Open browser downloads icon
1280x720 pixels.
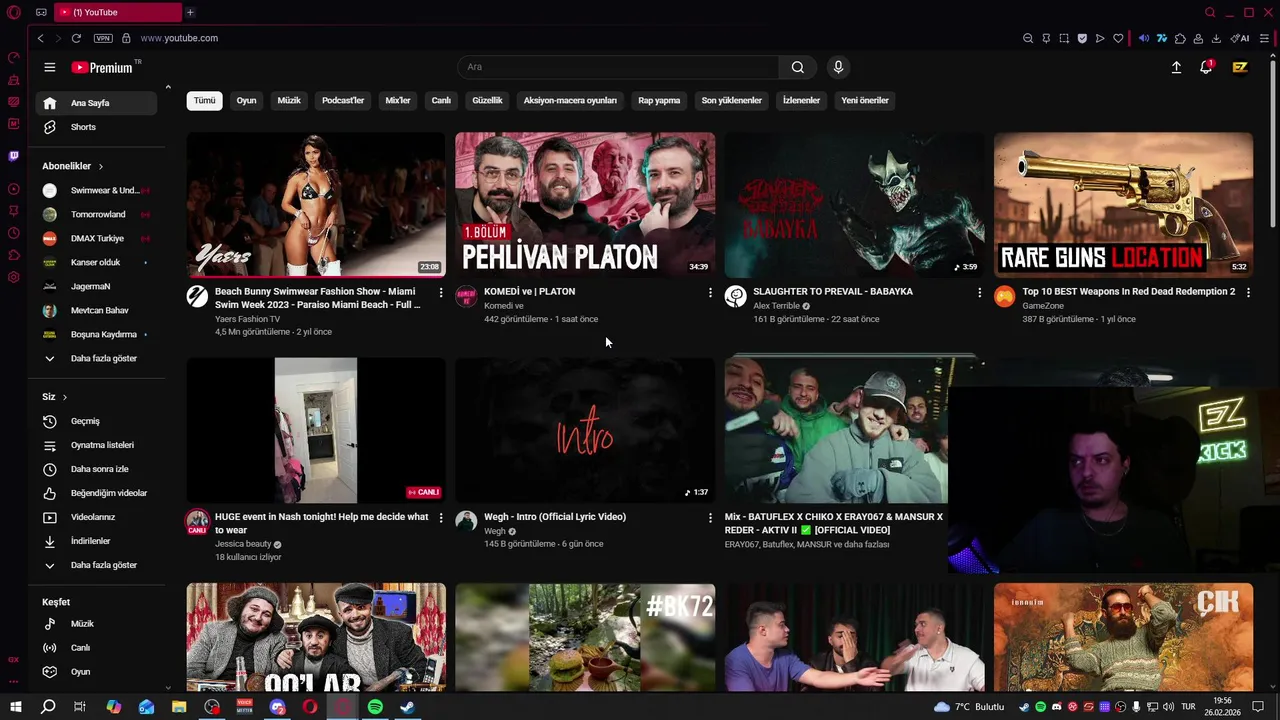tap(1216, 38)
